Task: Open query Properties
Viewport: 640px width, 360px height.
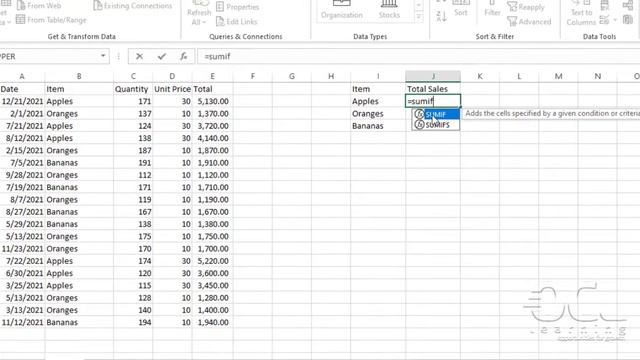Action: 237,7
